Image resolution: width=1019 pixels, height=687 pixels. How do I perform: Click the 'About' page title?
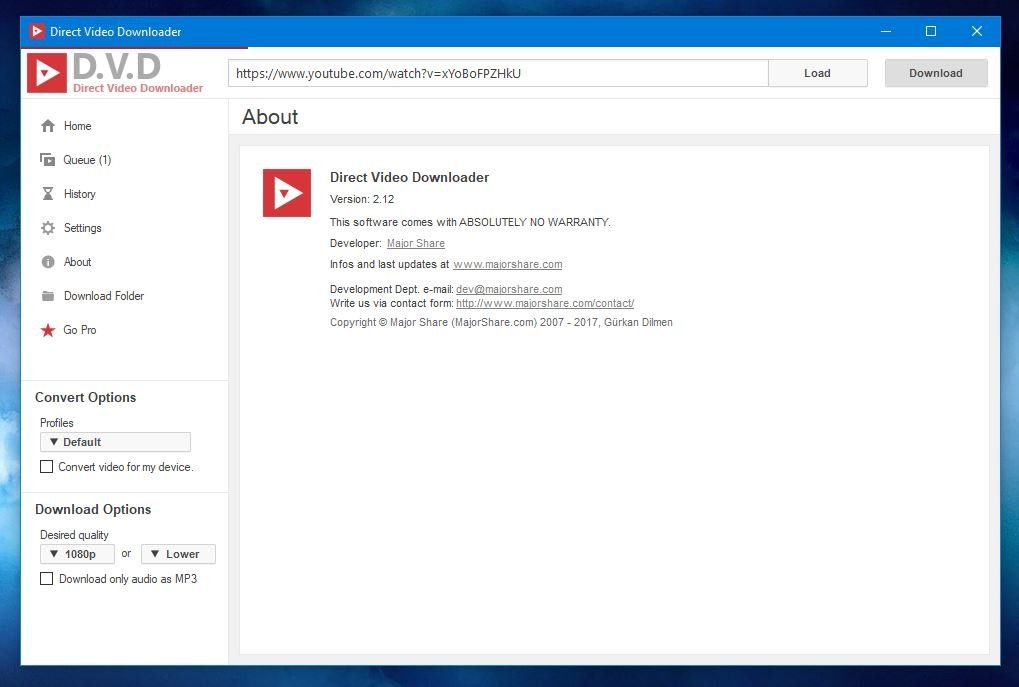coord(270,117)
